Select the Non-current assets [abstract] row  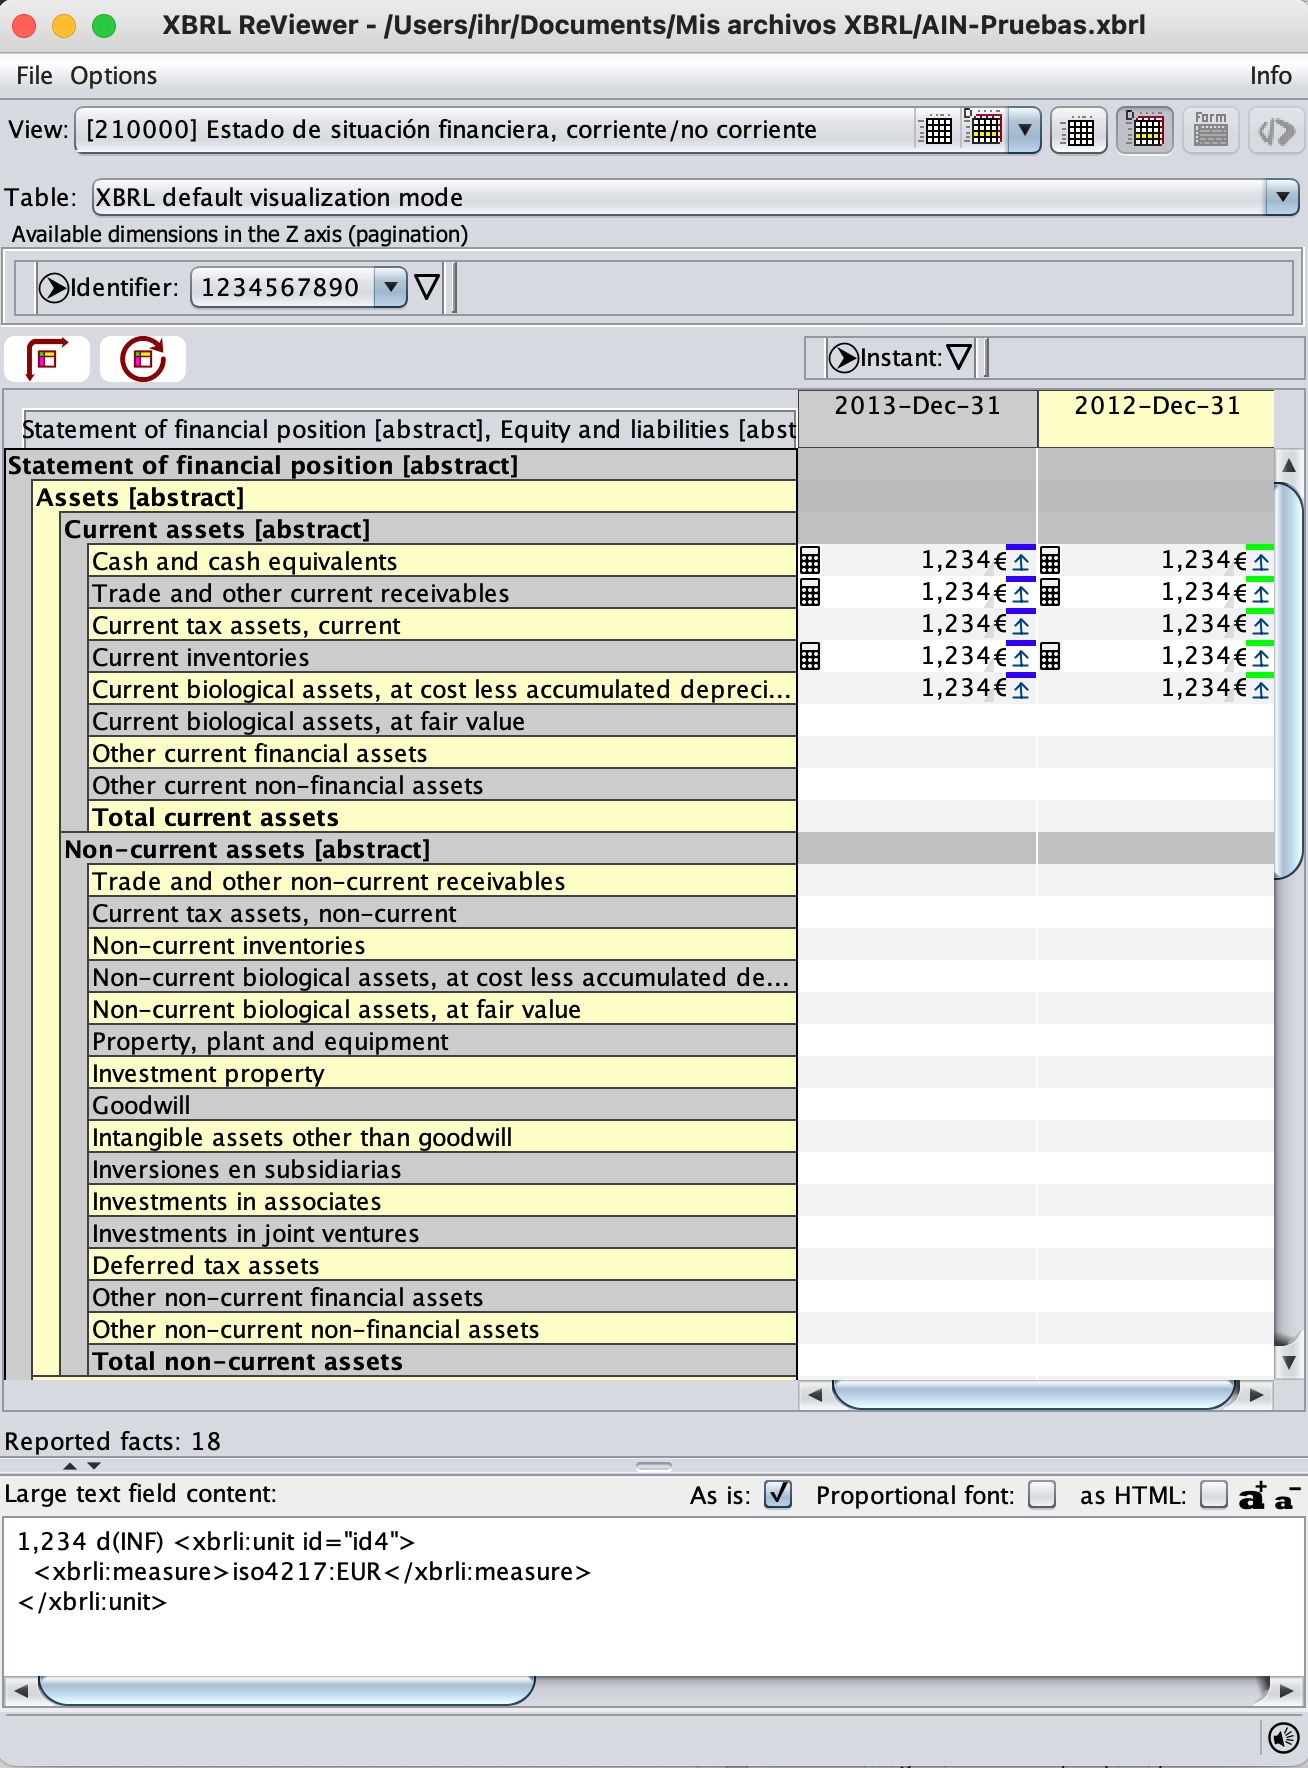click(429, 849)
